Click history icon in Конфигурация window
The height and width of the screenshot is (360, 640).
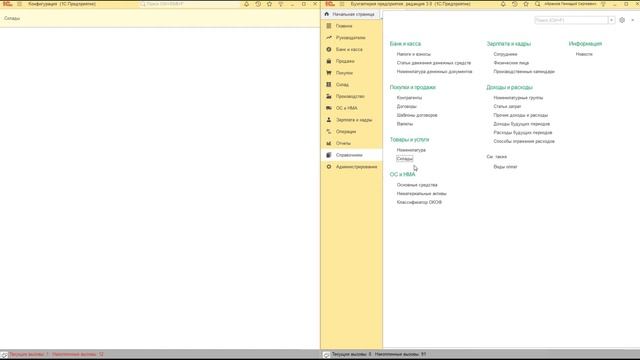tap(258, 4)
